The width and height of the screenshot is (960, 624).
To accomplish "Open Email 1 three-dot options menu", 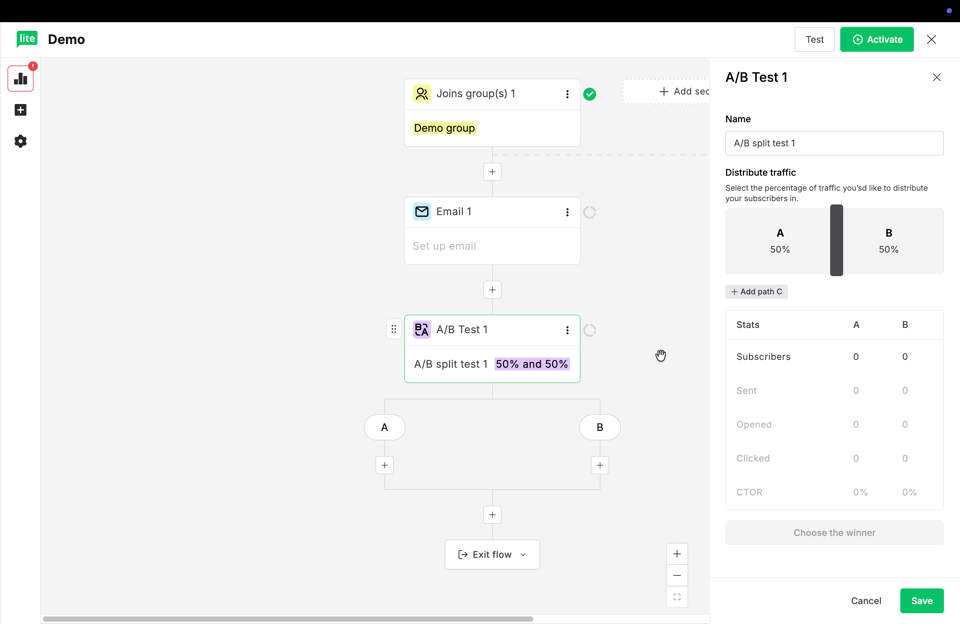I will point(567,212).
